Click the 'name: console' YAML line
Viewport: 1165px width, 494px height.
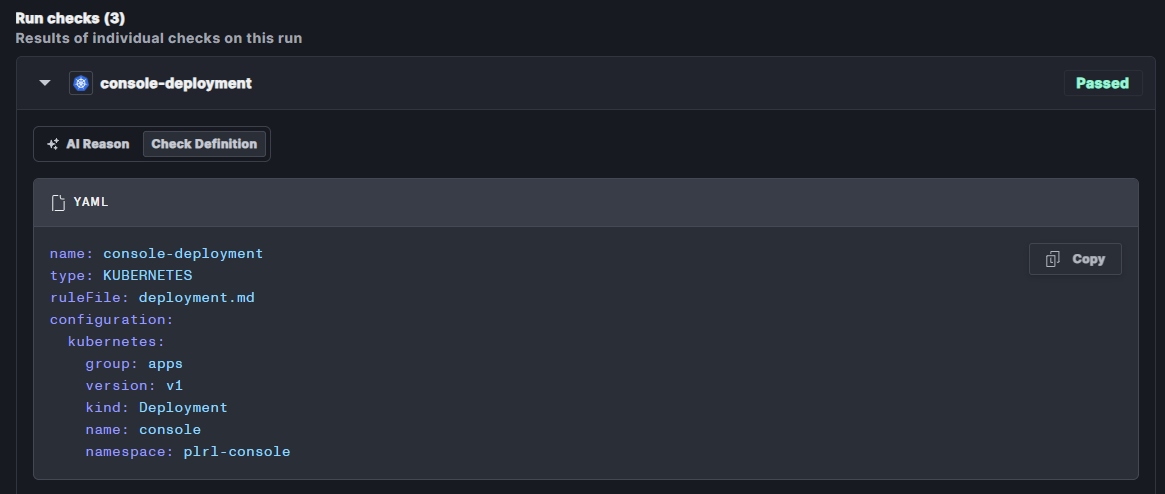click(x=143, y=429)
